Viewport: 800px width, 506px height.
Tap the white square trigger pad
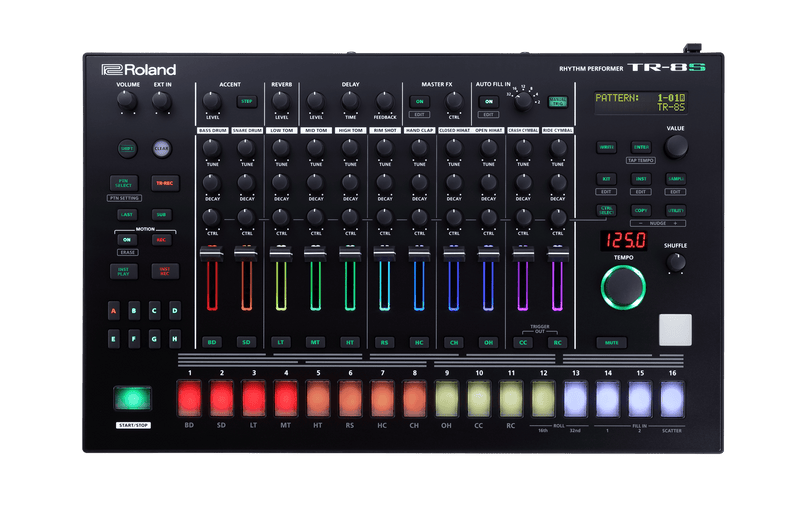[x=676, y=330]
